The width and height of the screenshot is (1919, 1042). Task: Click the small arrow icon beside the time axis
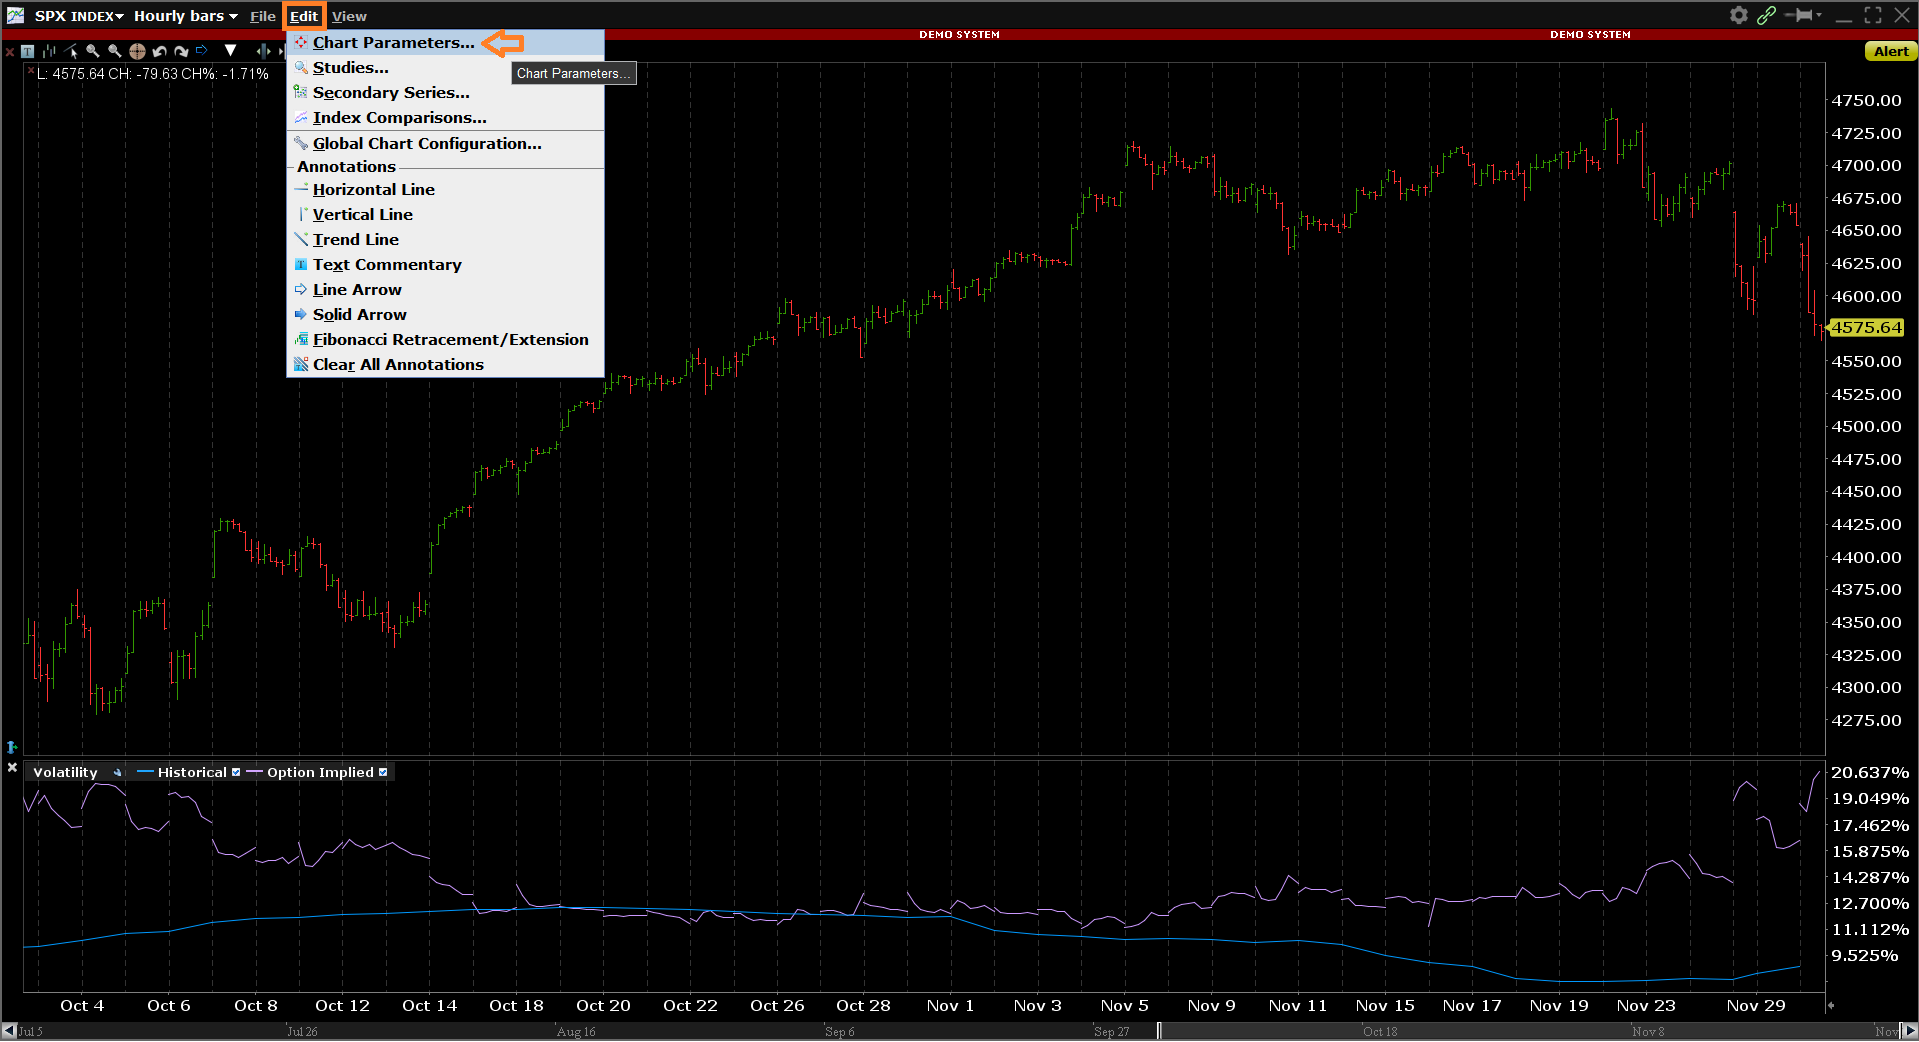tap(1831, 1006)
